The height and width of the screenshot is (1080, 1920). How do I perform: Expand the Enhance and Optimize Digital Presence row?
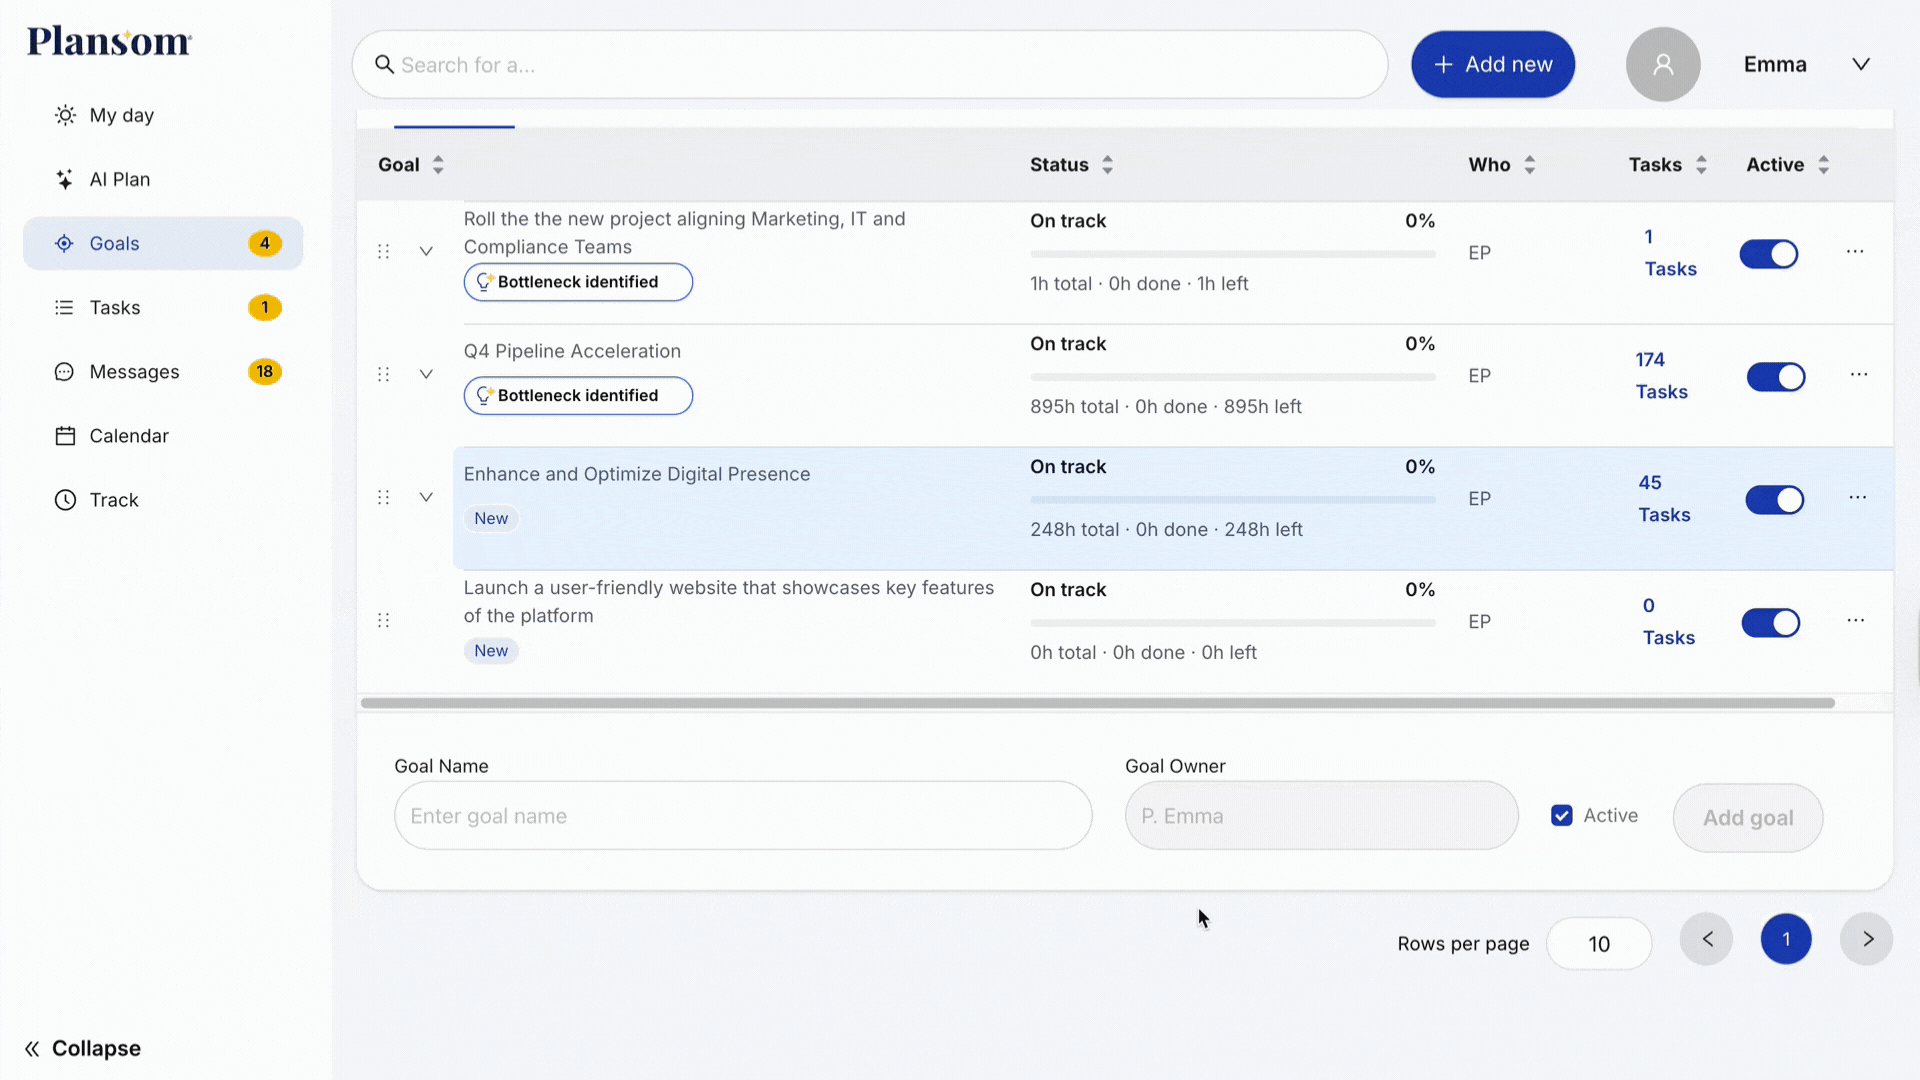(426, 498)
